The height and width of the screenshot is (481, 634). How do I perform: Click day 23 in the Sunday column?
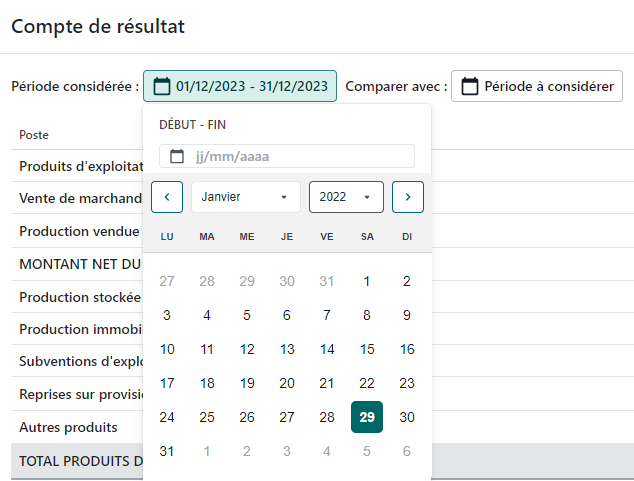(407, 383)
